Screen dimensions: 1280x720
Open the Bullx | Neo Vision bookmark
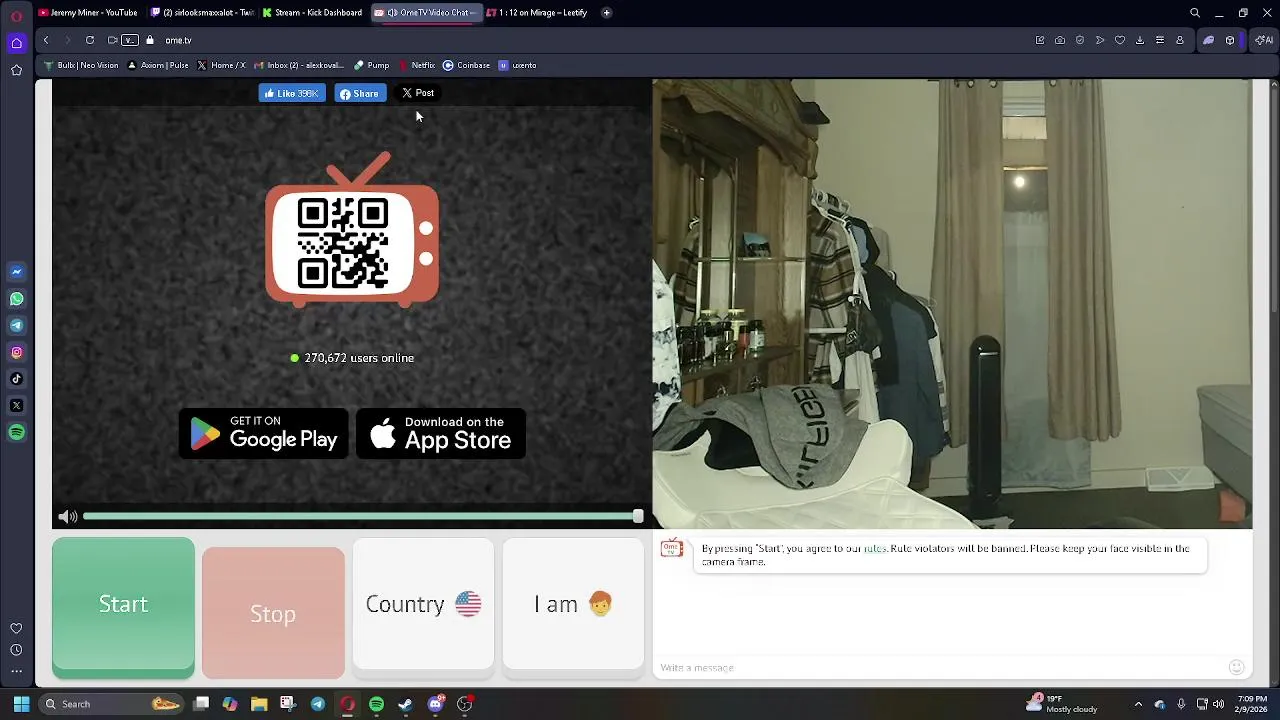coord(81,65)
